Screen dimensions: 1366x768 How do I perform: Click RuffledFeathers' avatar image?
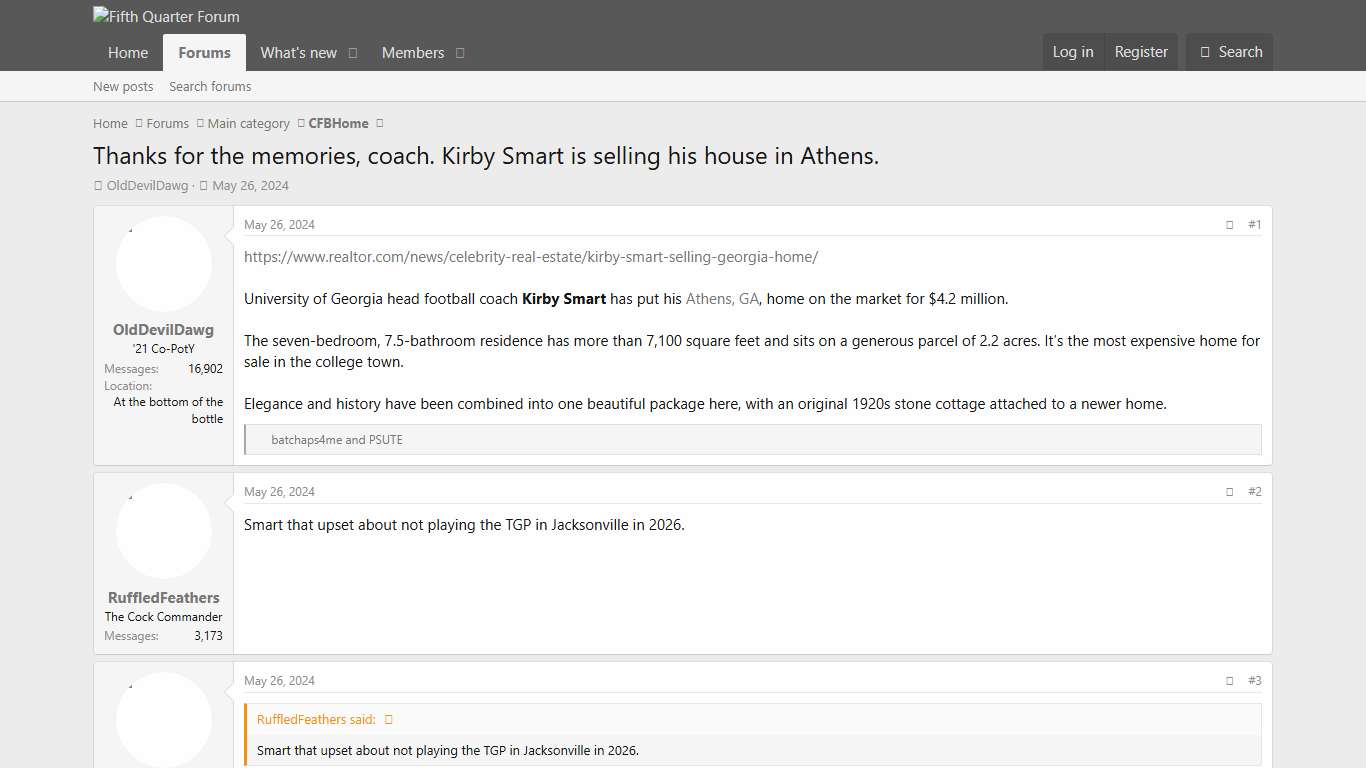(163, 530)
